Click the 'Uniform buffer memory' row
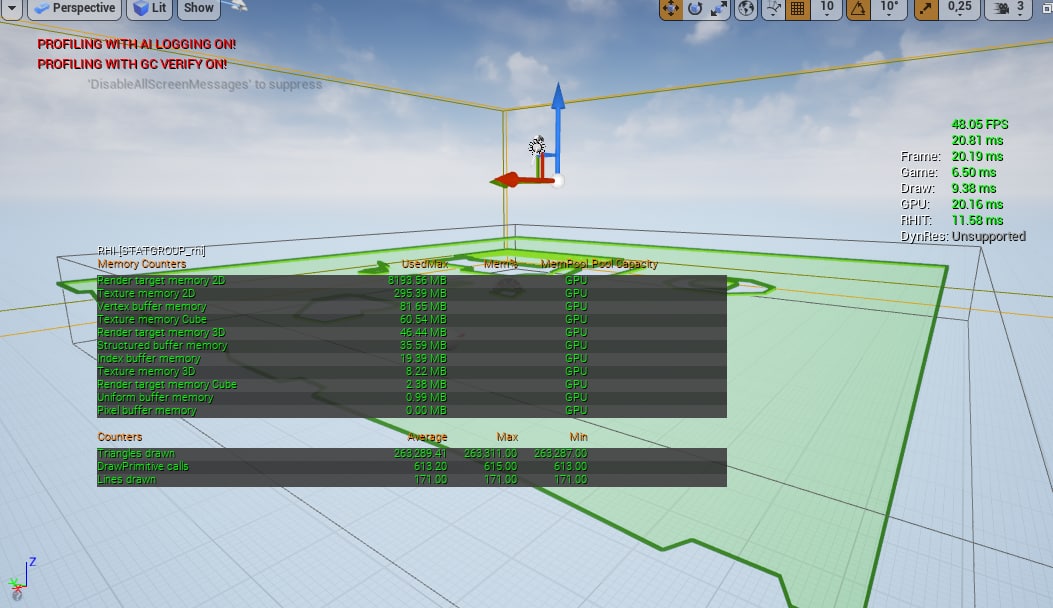 (412, 398)
